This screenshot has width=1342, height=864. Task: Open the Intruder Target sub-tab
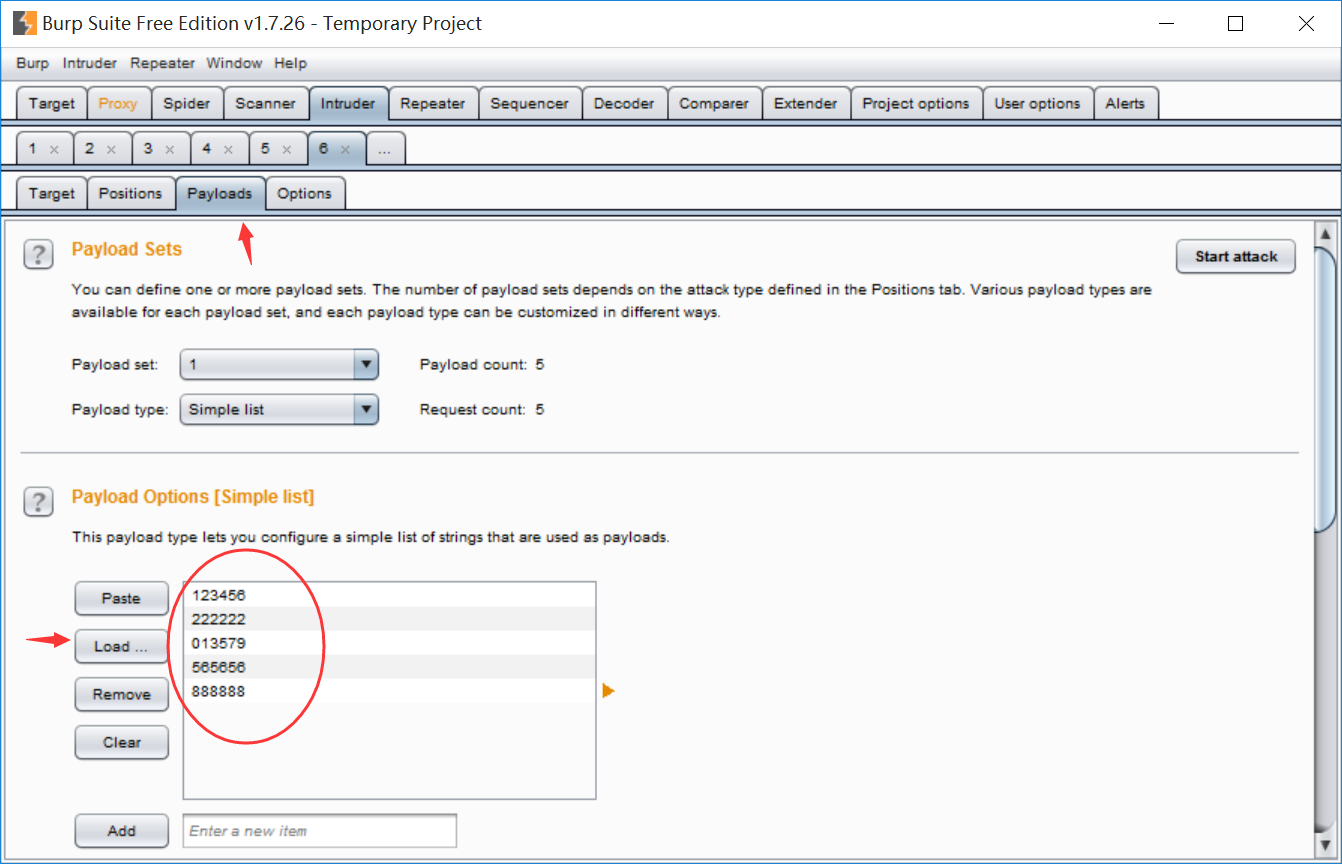tap(52, 193)
